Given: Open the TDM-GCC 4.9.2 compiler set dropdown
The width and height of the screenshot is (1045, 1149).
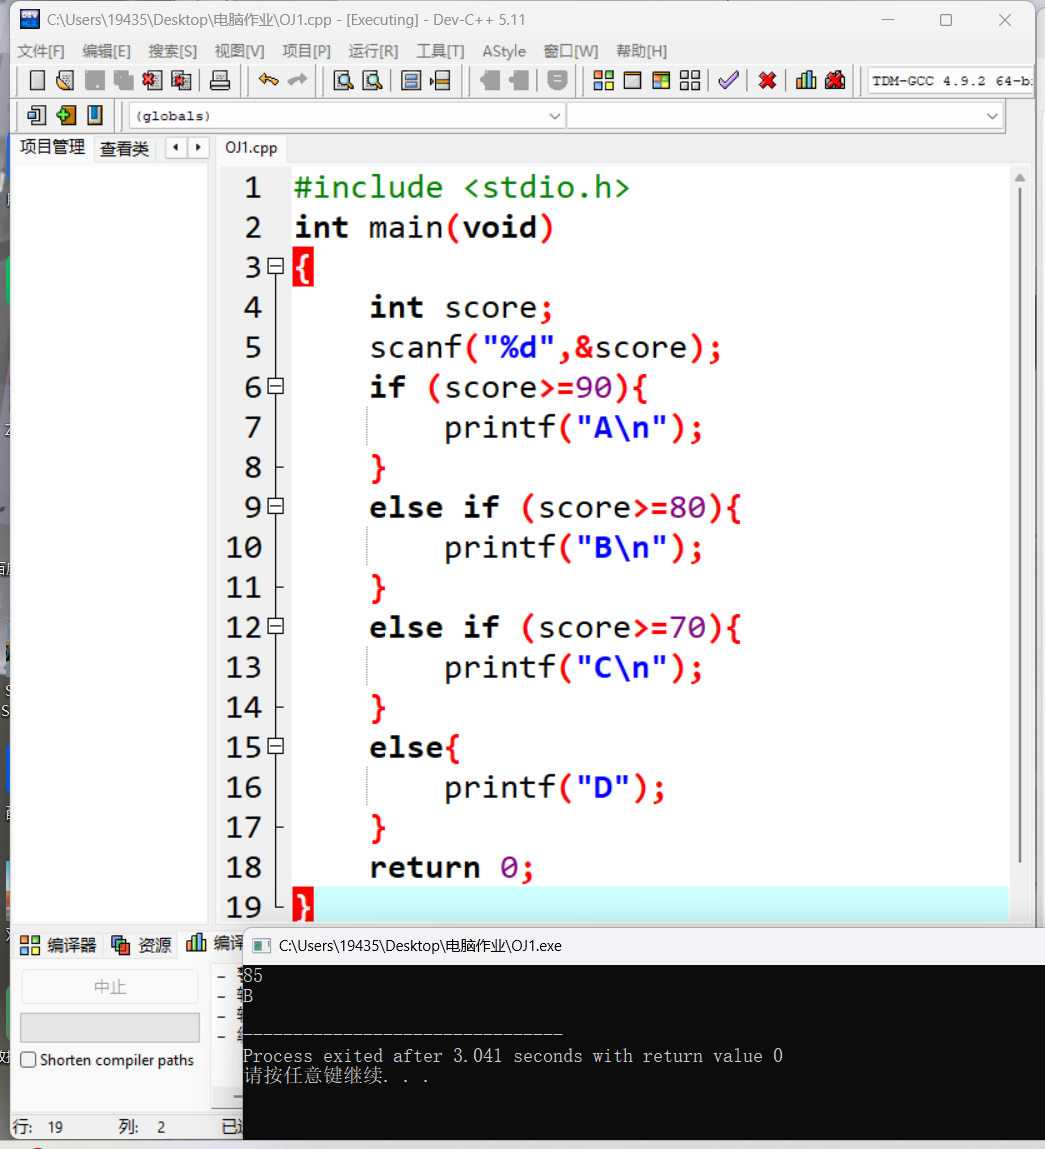Looking at the screenshot, I should tap(951, 81).
